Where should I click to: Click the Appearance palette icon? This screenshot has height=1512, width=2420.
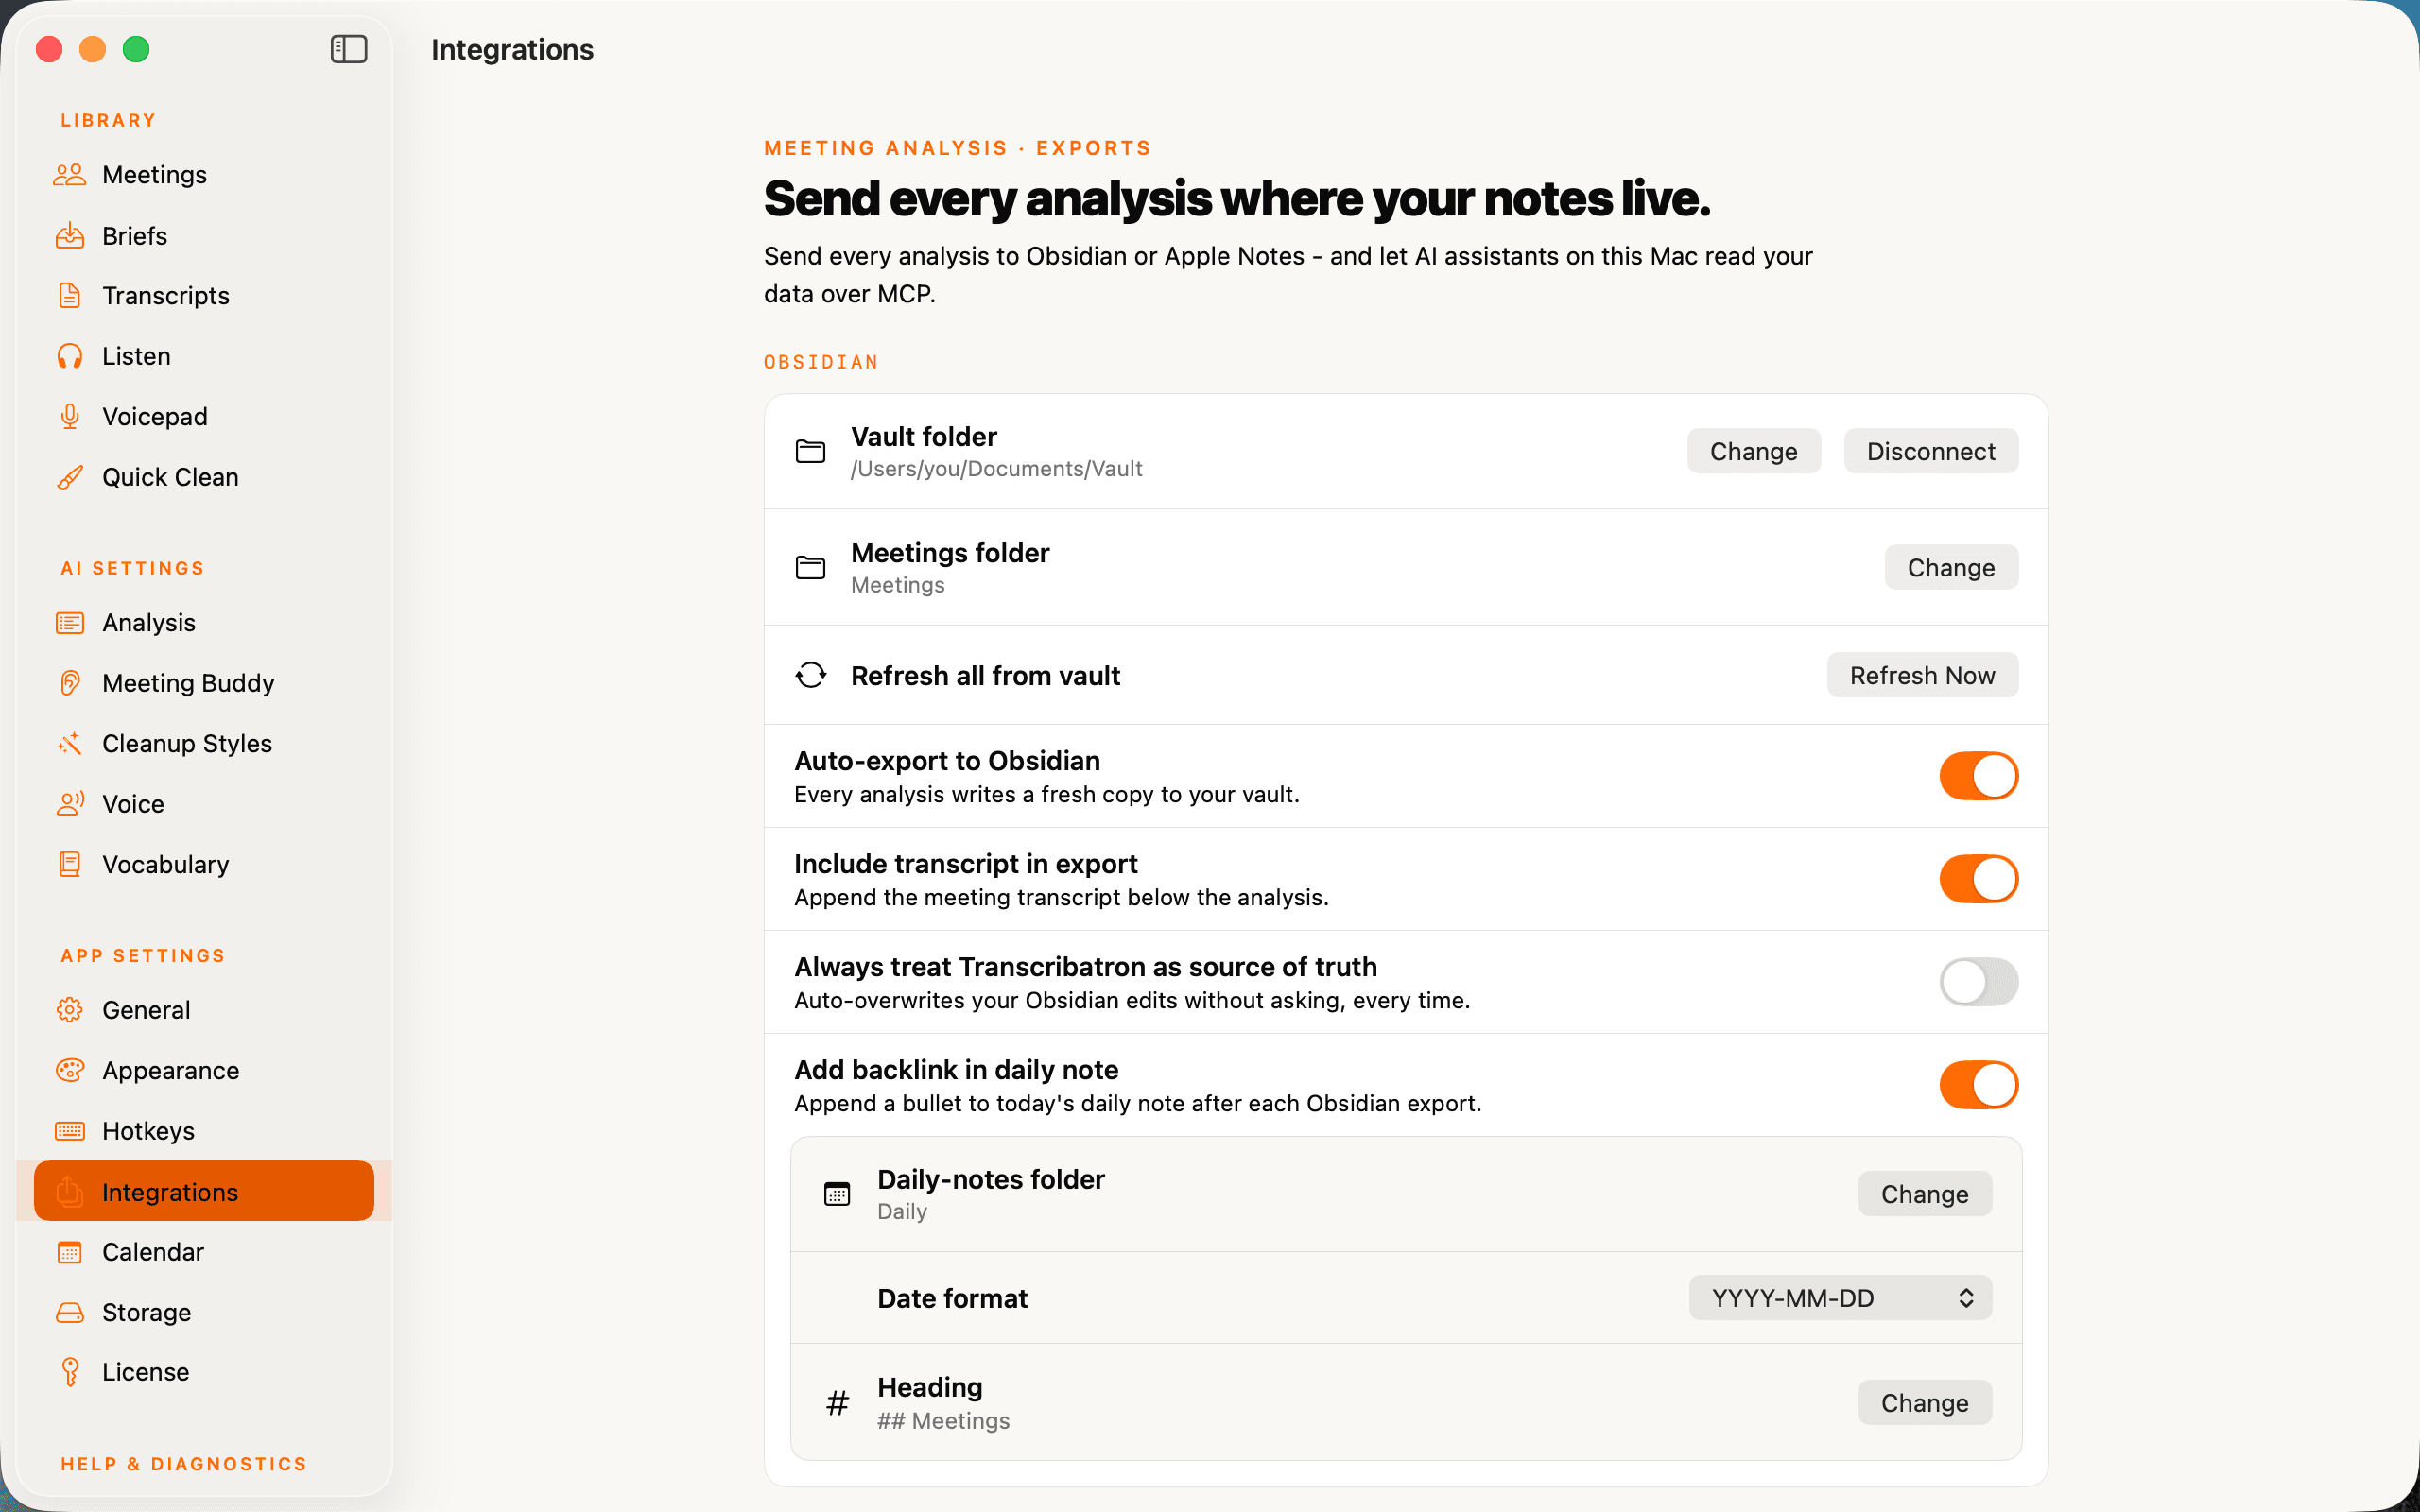click(69, 1070)
